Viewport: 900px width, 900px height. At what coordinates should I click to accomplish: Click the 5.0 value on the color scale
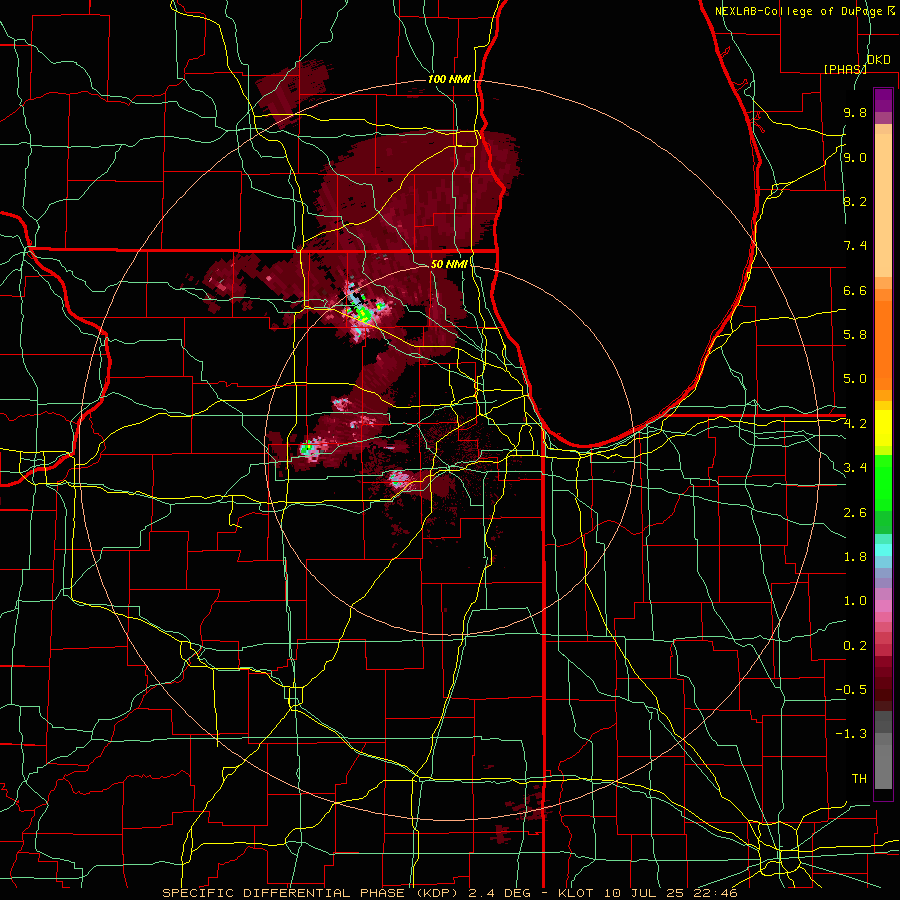(855, 379)
